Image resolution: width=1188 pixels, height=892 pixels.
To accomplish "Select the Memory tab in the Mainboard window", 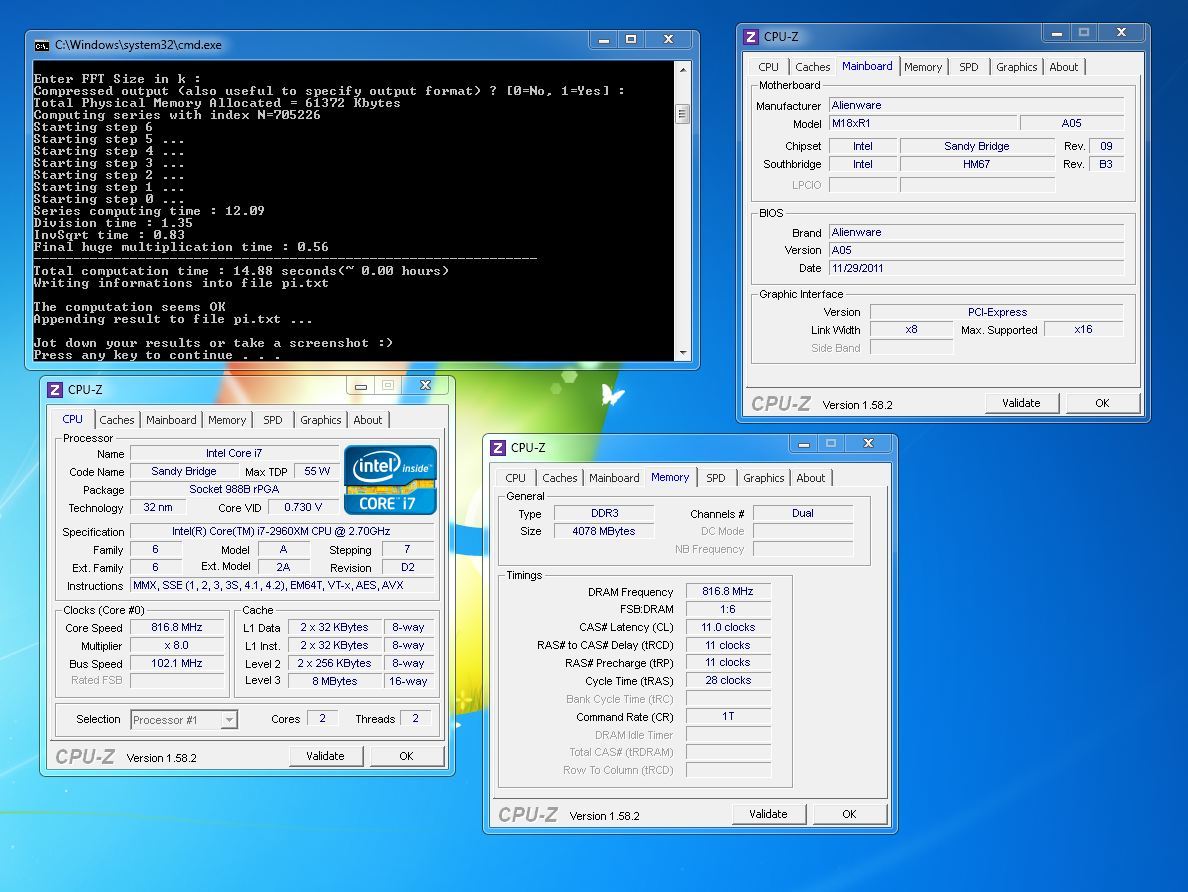I will pos(923,67).
